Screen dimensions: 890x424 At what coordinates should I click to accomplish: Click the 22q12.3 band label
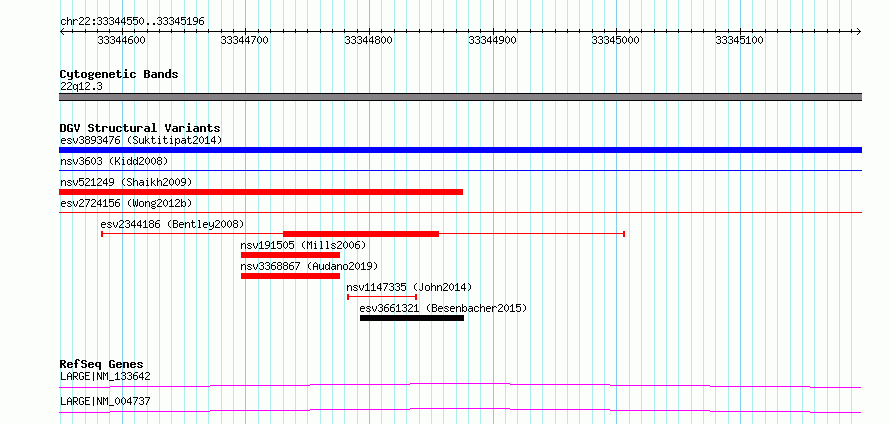pyautogui.click(x=81, y=87)
